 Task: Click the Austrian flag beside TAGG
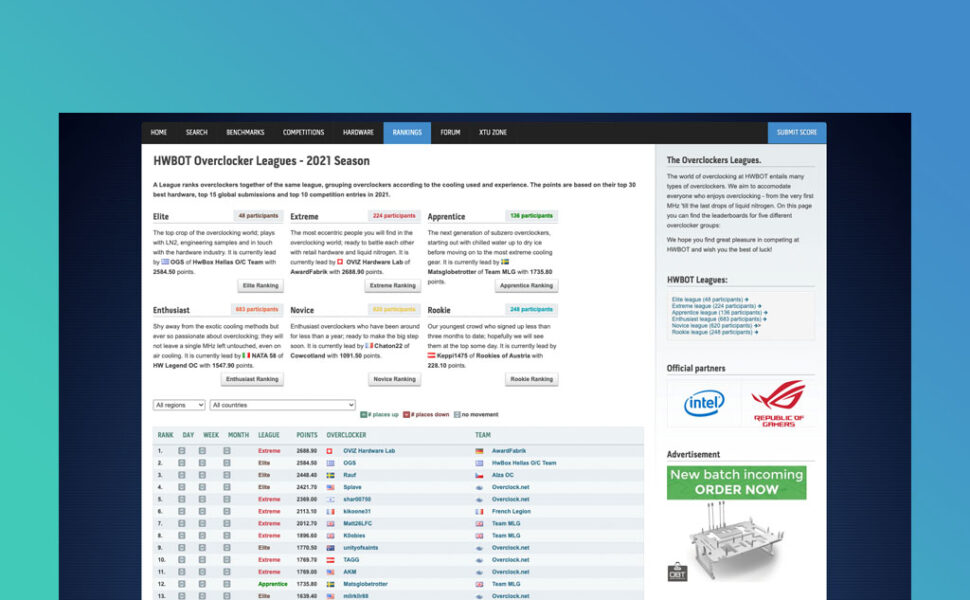pyautogui.click(x=330, y=560)
